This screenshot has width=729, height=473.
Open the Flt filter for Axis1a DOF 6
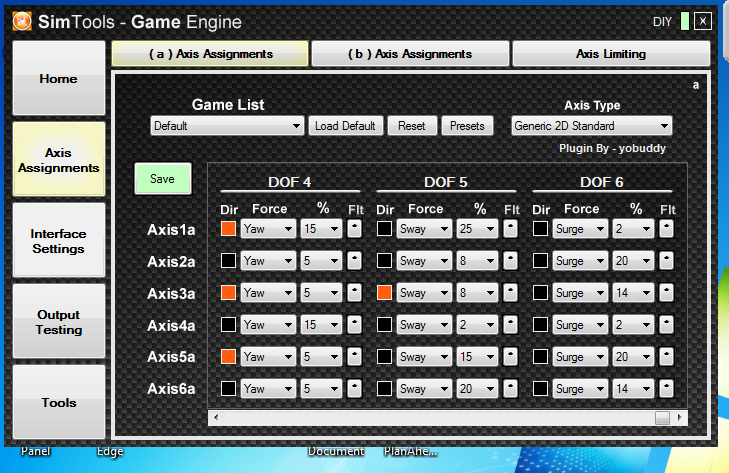click(666, 229)
